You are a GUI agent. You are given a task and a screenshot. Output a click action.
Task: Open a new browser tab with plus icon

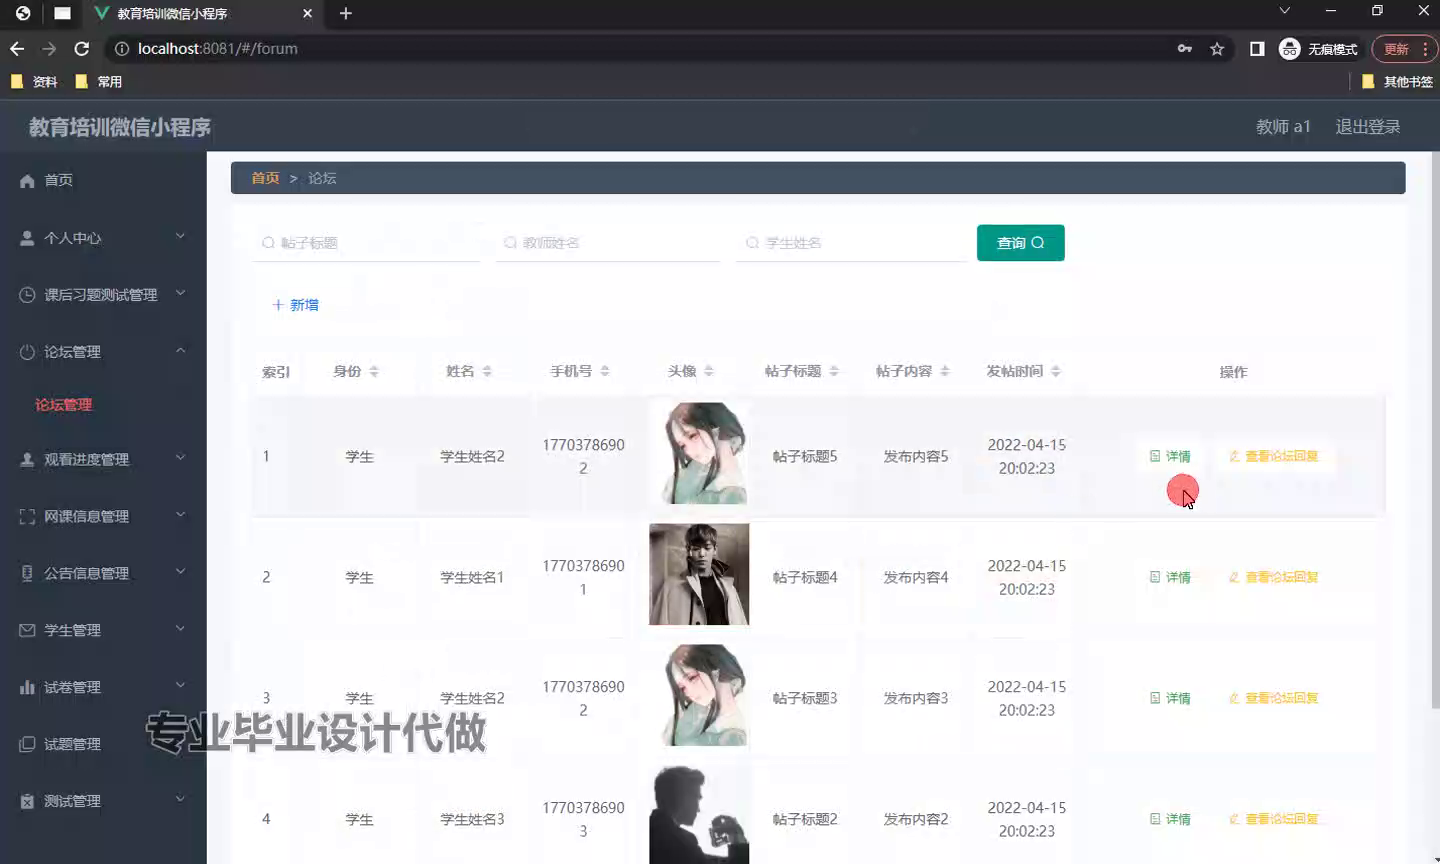[x=346, y=13]
